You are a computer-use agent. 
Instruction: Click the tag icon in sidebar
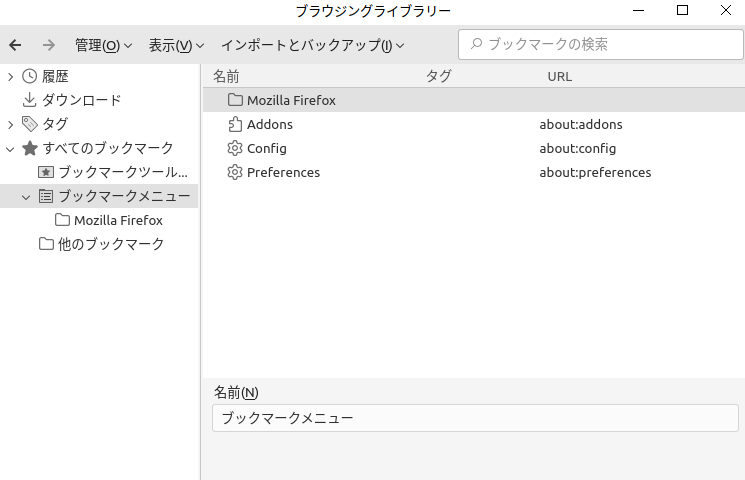[x=29, y=124]
